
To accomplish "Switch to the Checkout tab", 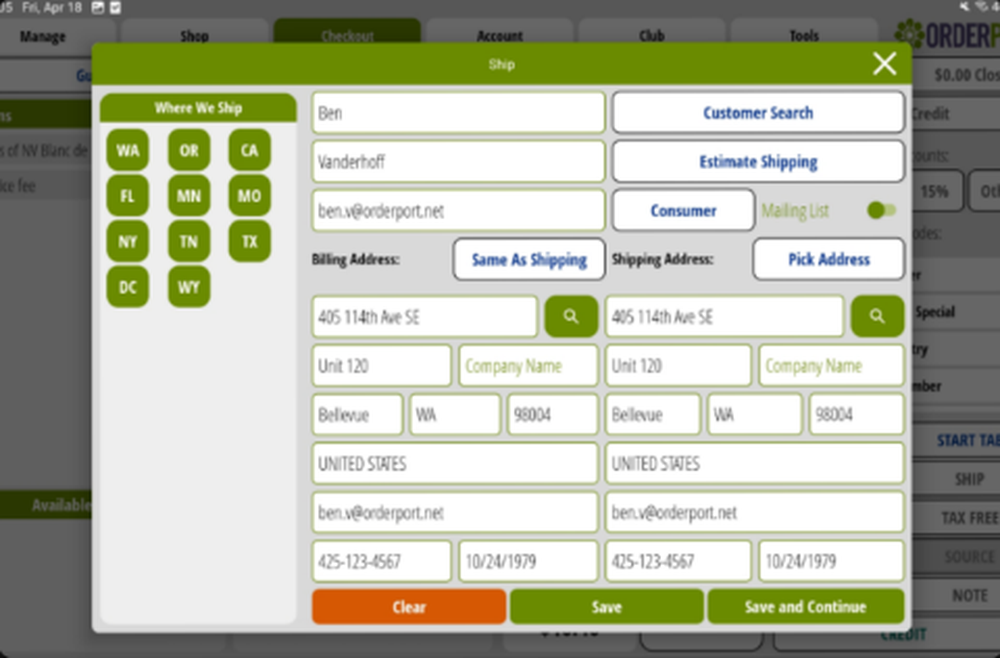I will pos(347,35).
